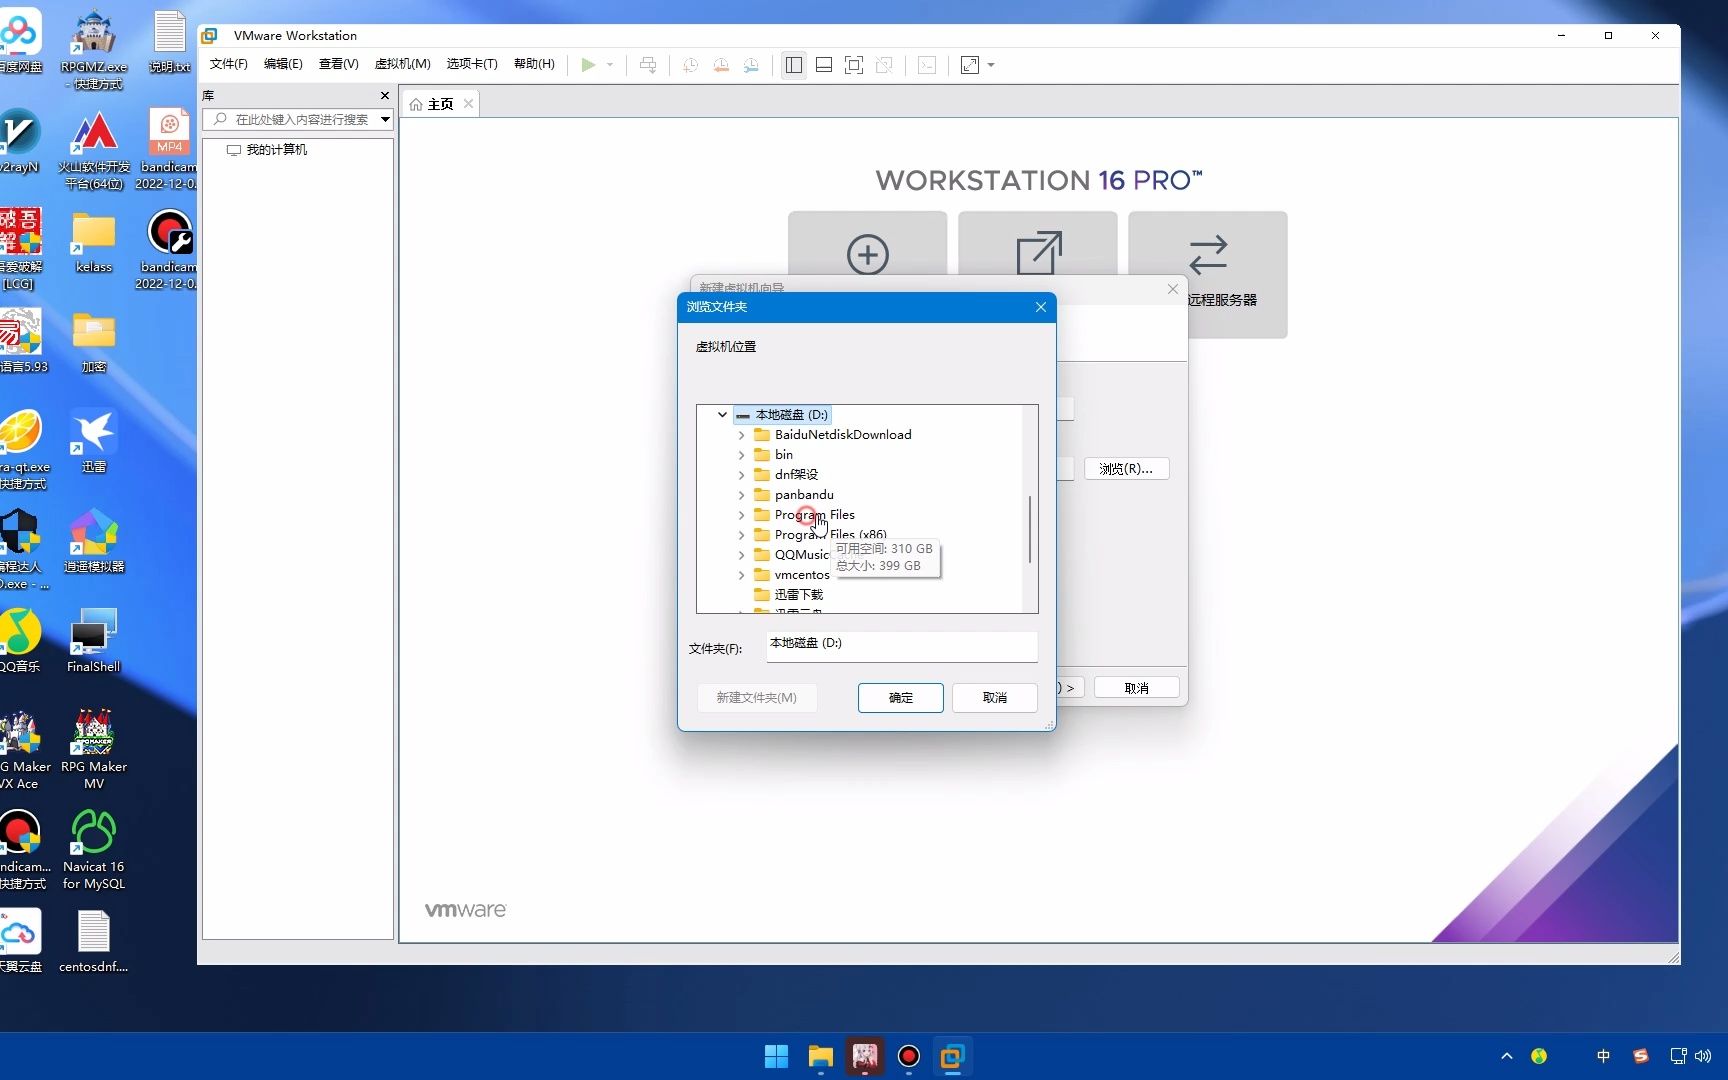Click 取消 in the browse folder dialog
The width and height of the screenshot is (1728, 1080).
[x=995, y=698]
